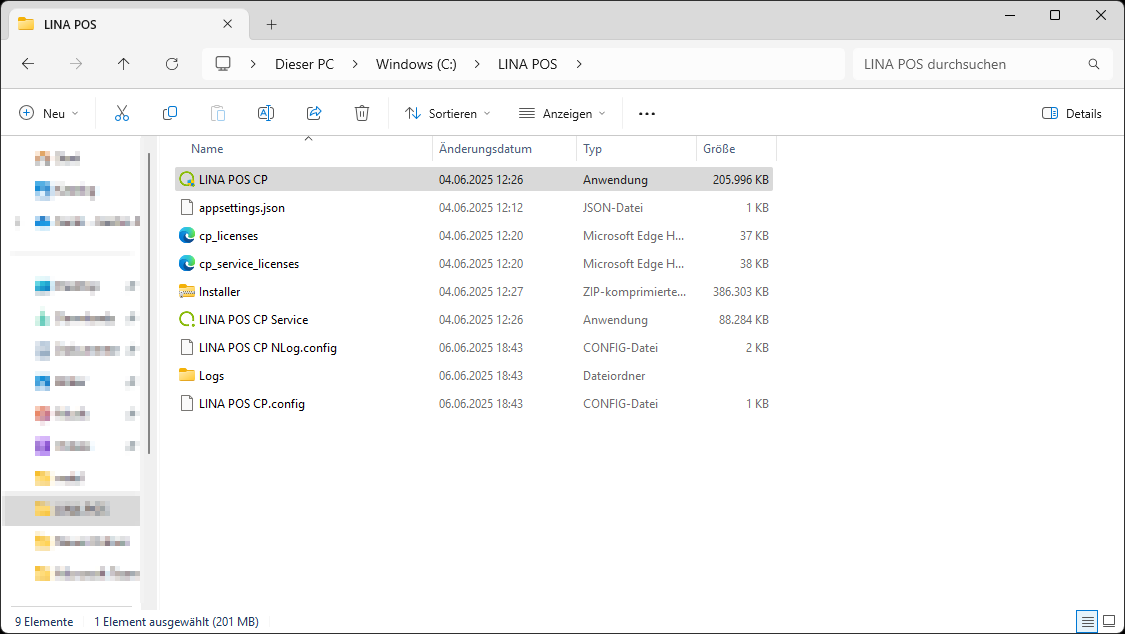Click the Copy icon in toolbar
1125x634 pixels.
click(x=170, y=113)
